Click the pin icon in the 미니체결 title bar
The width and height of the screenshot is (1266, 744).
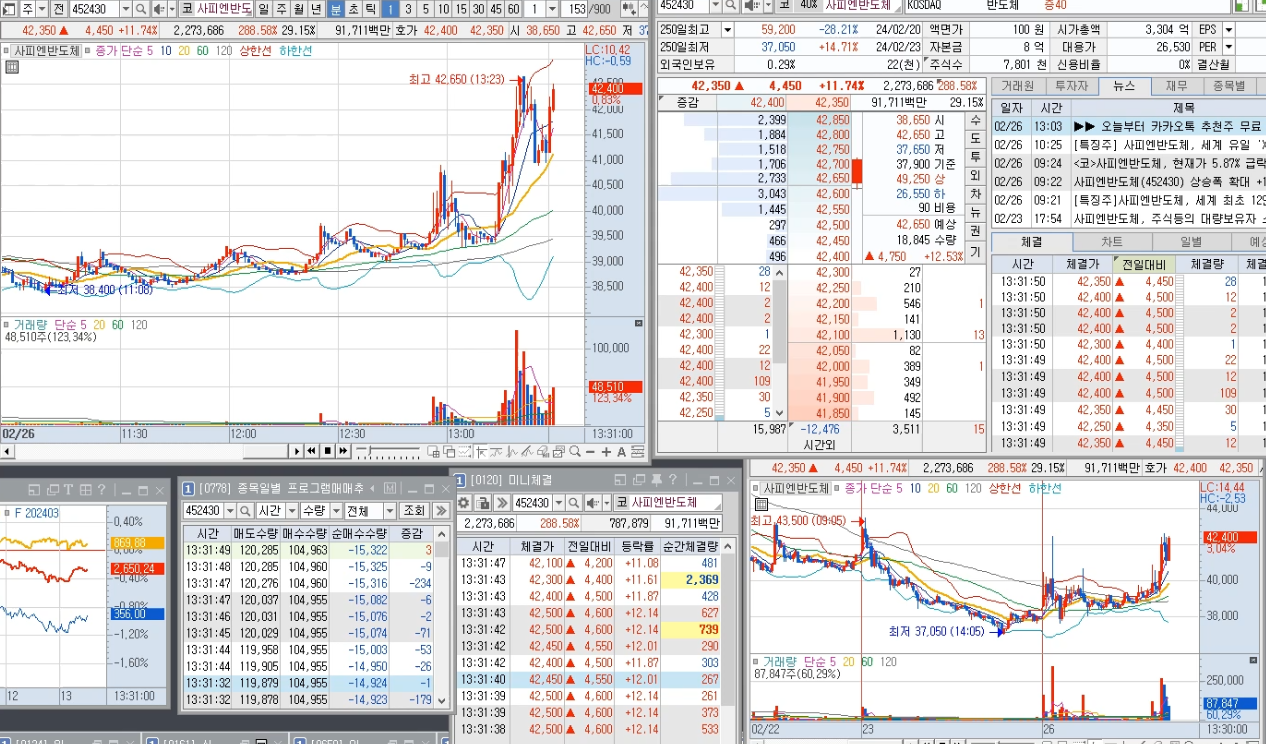click(x=655, y=480)
